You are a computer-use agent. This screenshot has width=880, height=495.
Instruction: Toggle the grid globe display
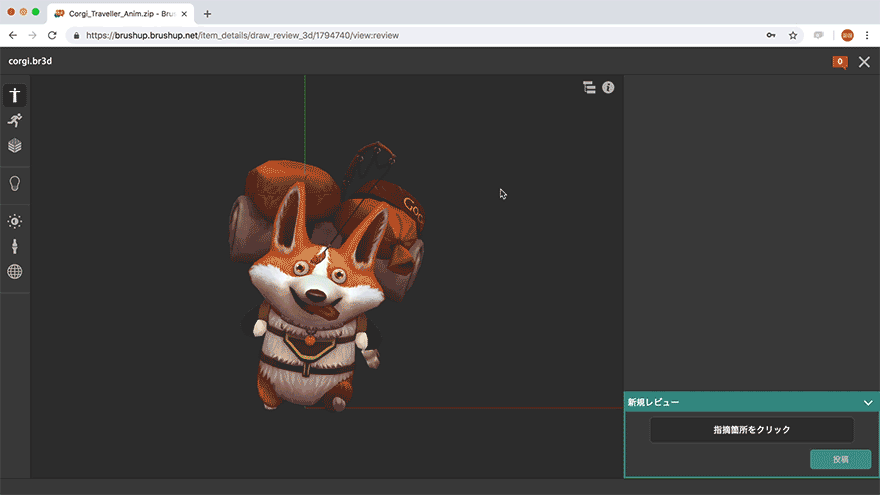(15, 272)
